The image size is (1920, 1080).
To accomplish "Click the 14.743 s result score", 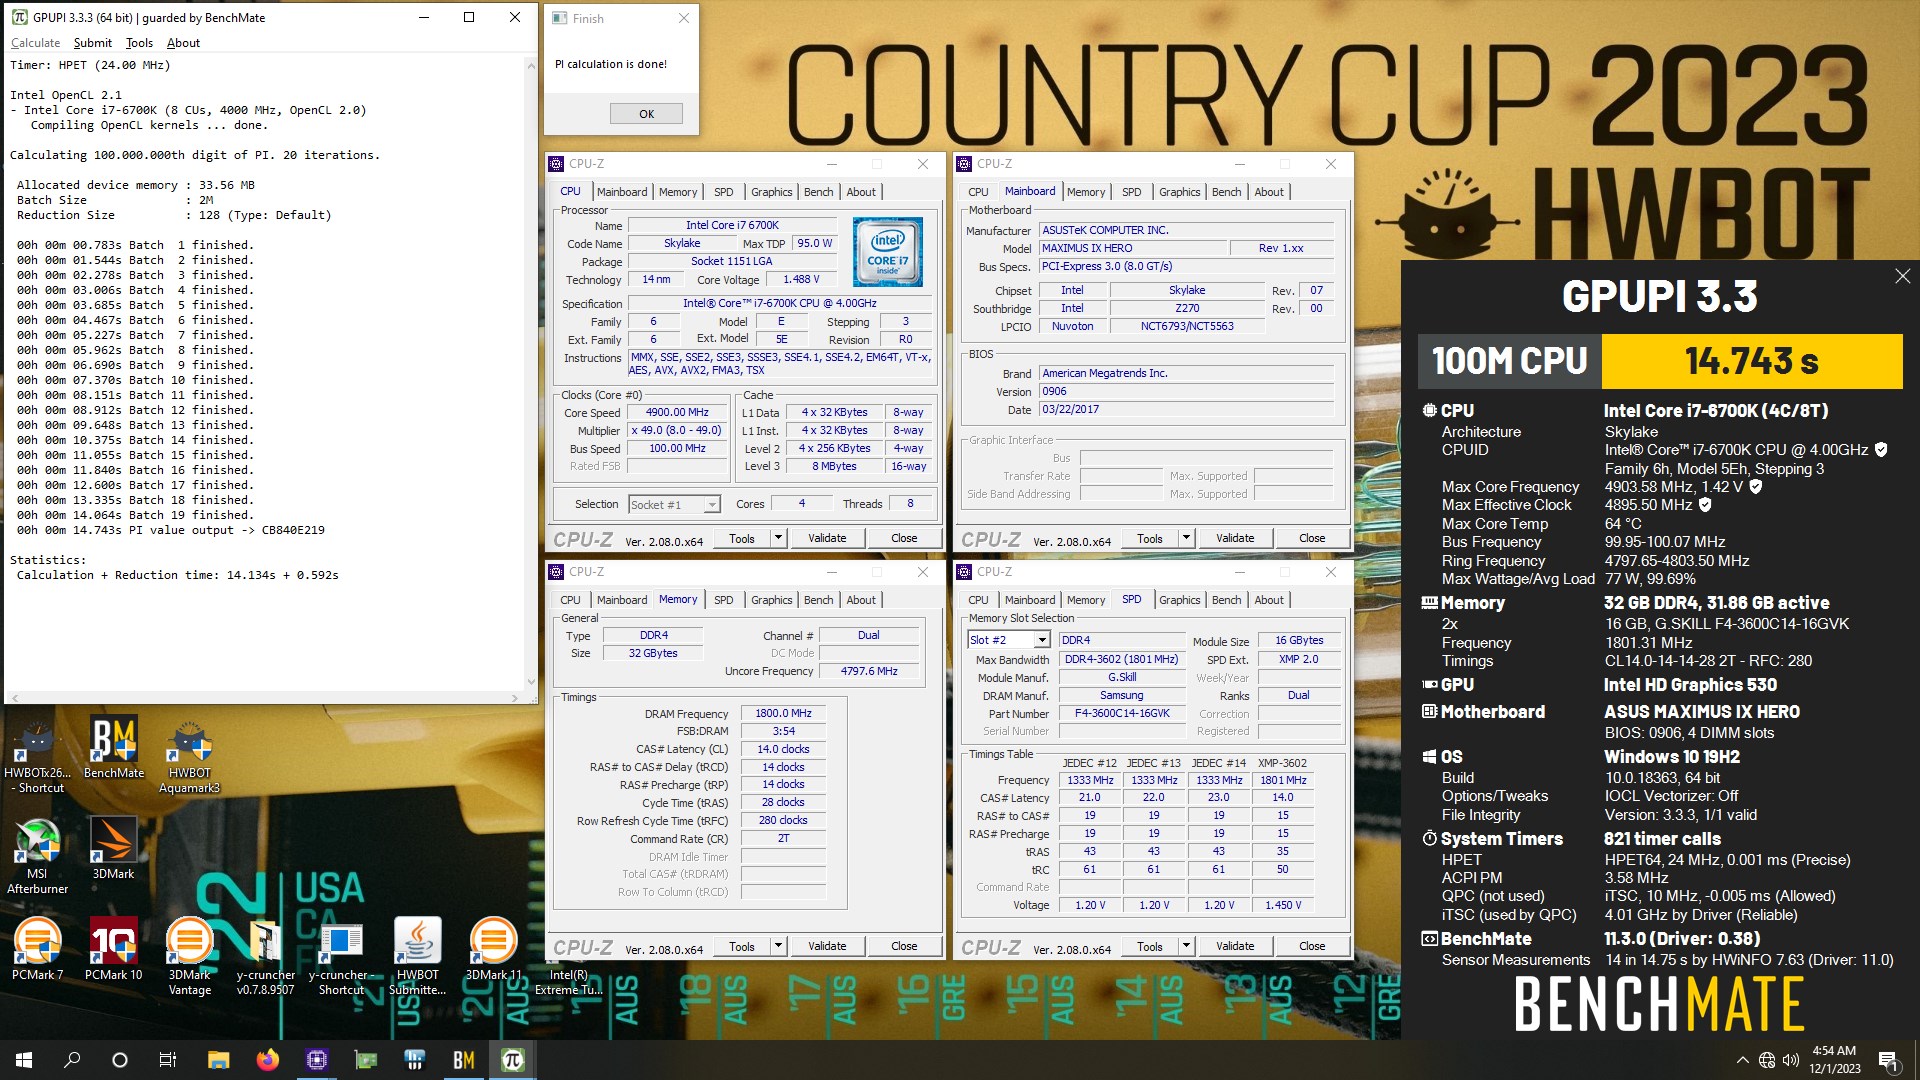I will [1751, 361].
